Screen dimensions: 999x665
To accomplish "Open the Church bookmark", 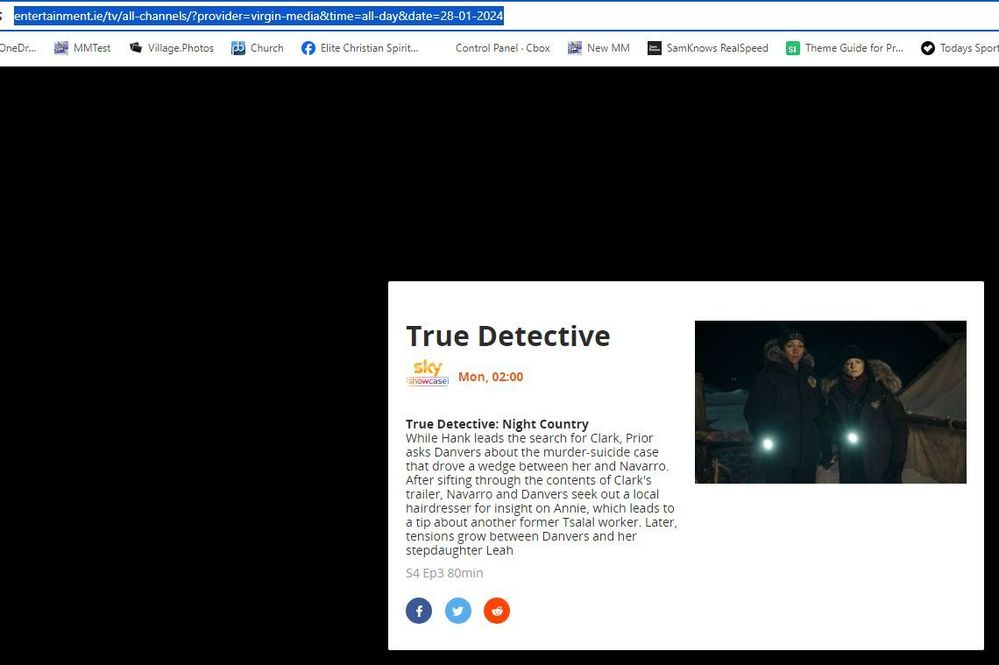I will 257,48.
